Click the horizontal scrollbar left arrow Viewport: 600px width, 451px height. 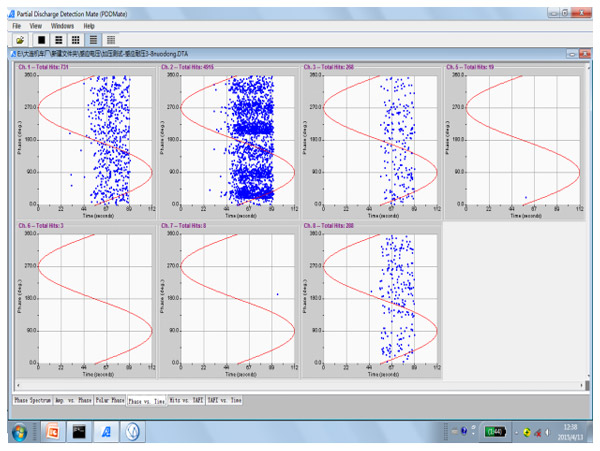pyautogui.click(x=18, y=385)
